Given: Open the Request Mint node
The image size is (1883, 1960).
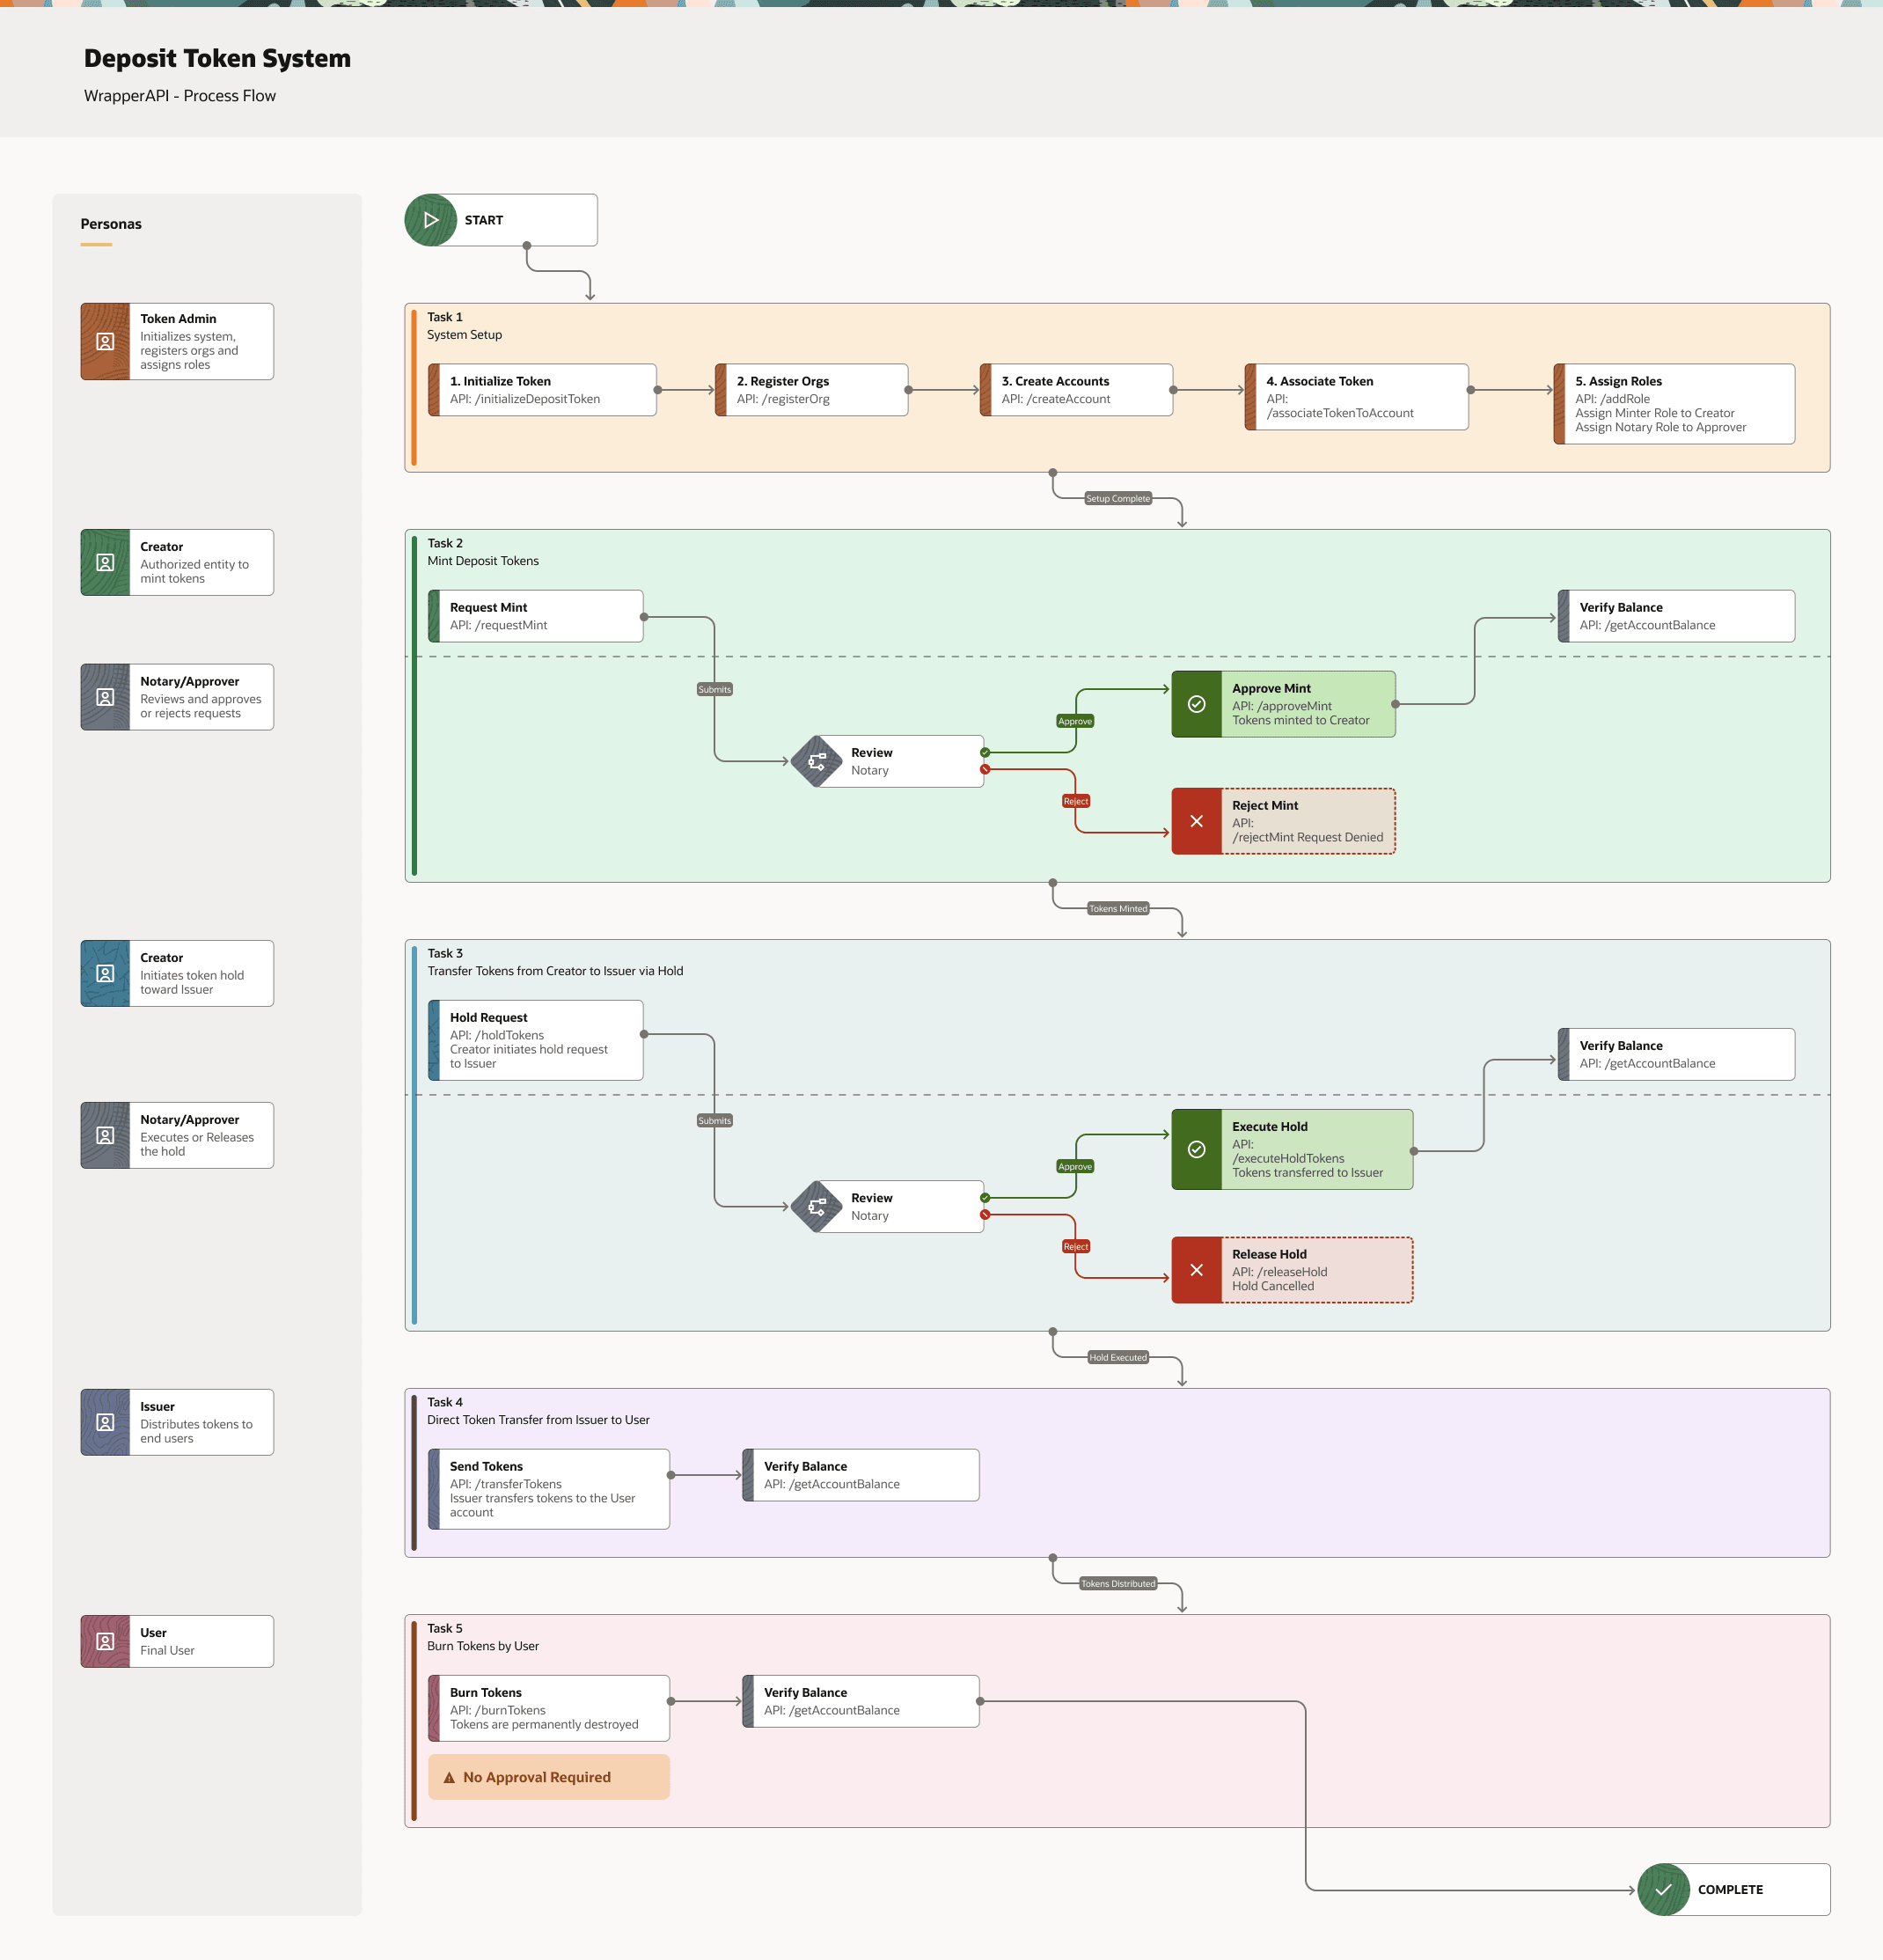Looking at the screenshot, I should point(535,616).
